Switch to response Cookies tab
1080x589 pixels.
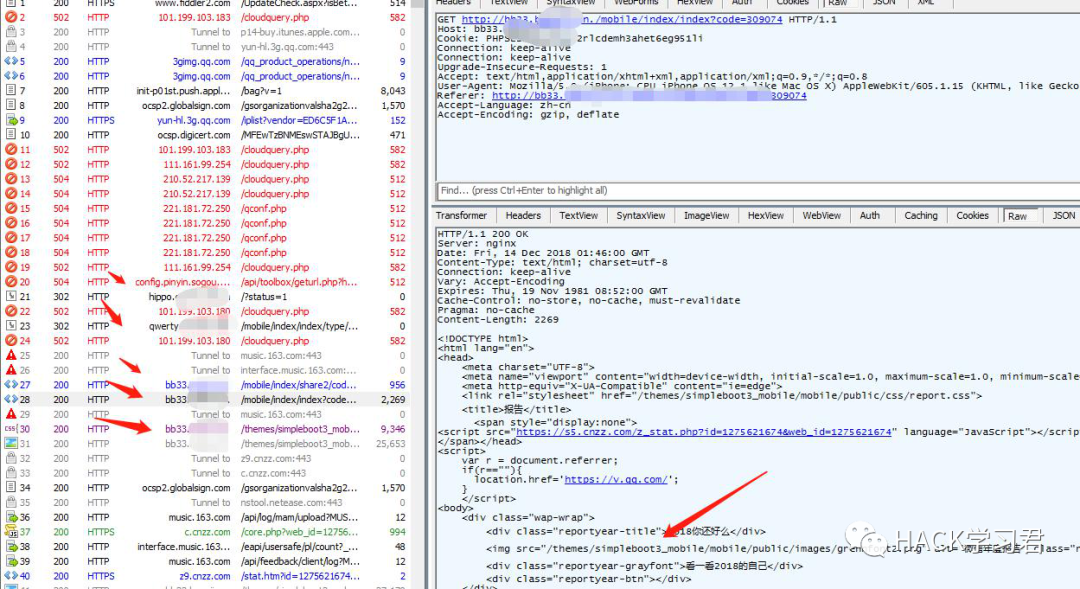(973, 216)
